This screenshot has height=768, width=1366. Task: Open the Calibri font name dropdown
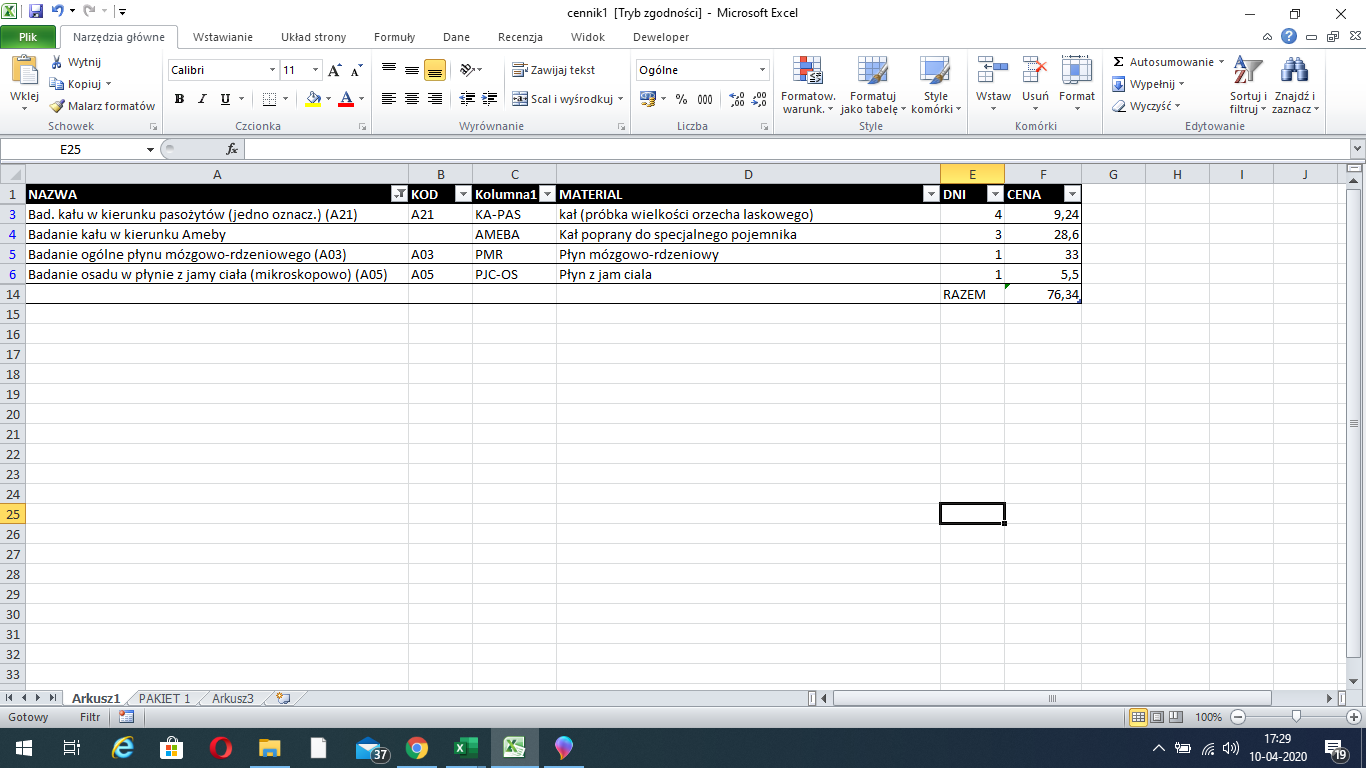[x=272, y=70]
